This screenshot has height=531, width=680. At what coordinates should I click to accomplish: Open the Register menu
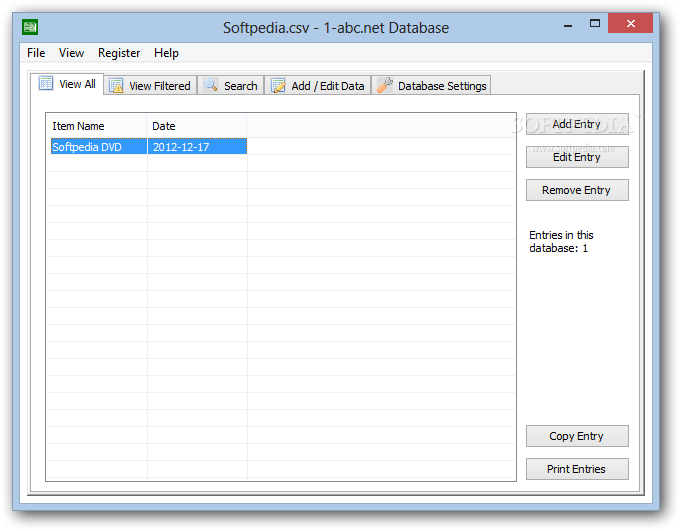coord(119,53)
